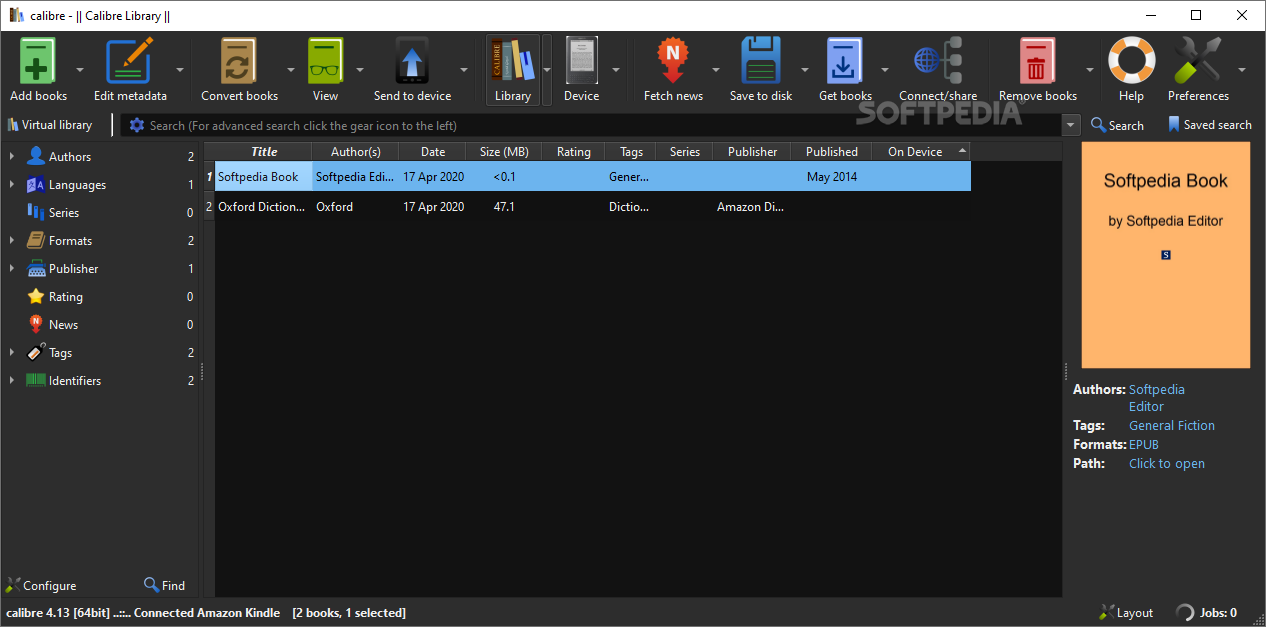Viewport: 1266px width, 627px height.
Task: Click Remove books trash icon
Action: pos(1037,62)
